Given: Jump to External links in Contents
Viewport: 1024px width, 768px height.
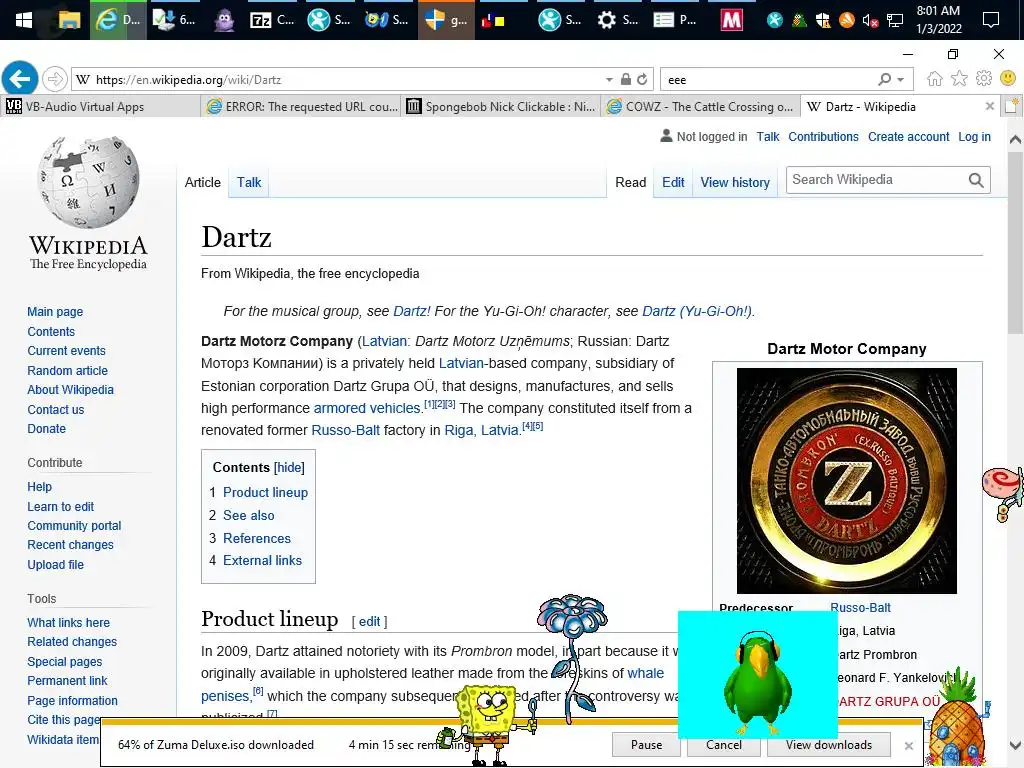Looking at the screenshot, I should point(262,560).
